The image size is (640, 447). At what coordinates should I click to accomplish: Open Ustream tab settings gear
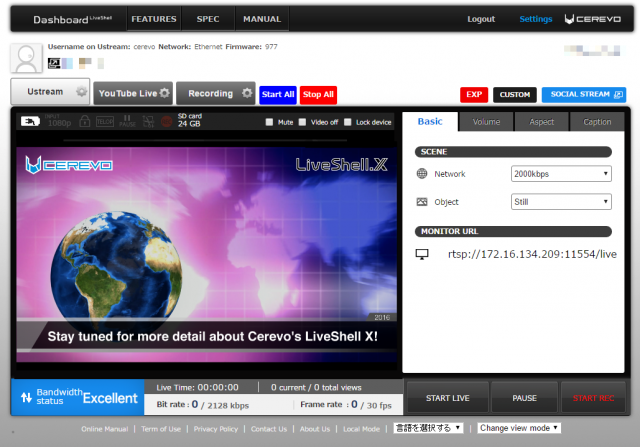pos(81,91)
